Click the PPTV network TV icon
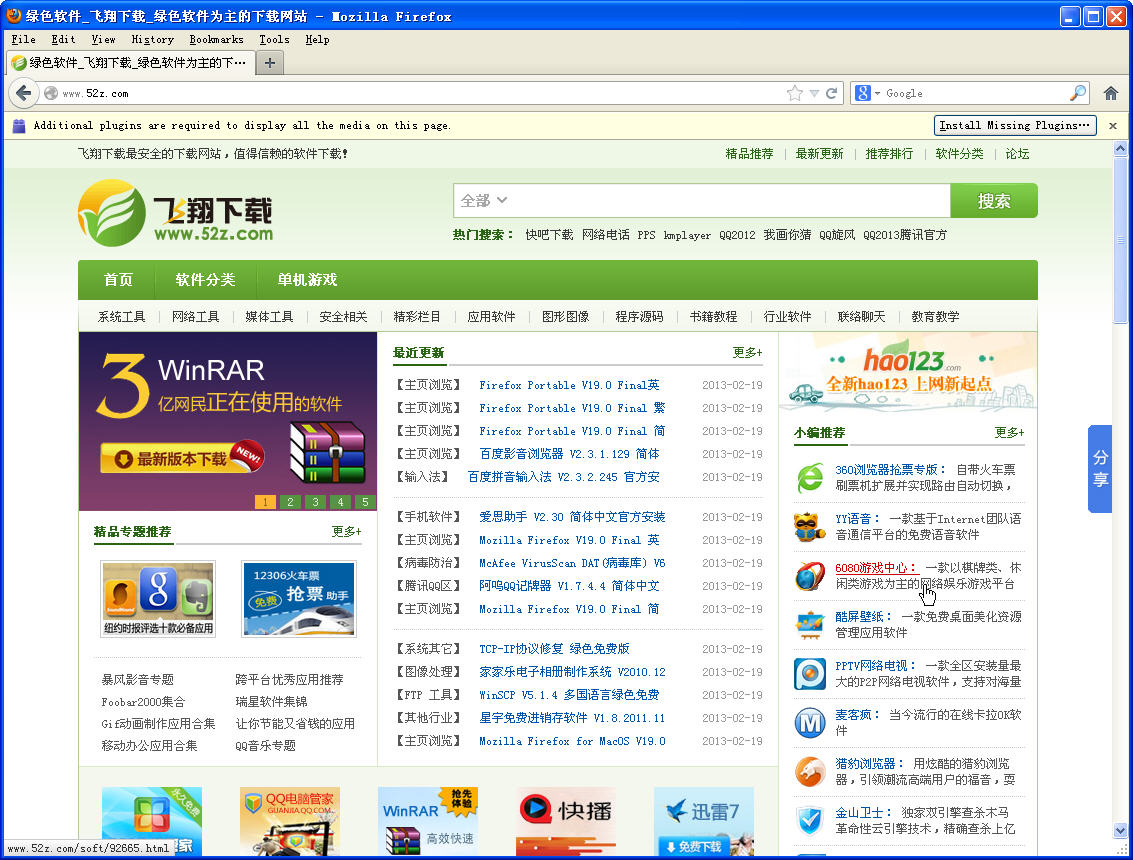The width and height of the screenshot is (1133, 860). (x=809, y=673)
